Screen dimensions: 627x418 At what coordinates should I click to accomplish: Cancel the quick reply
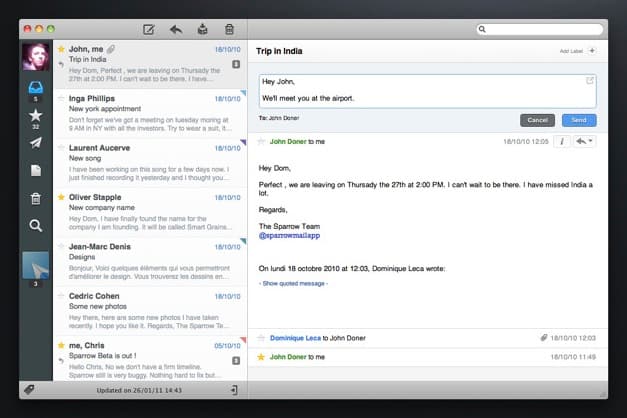537,120
